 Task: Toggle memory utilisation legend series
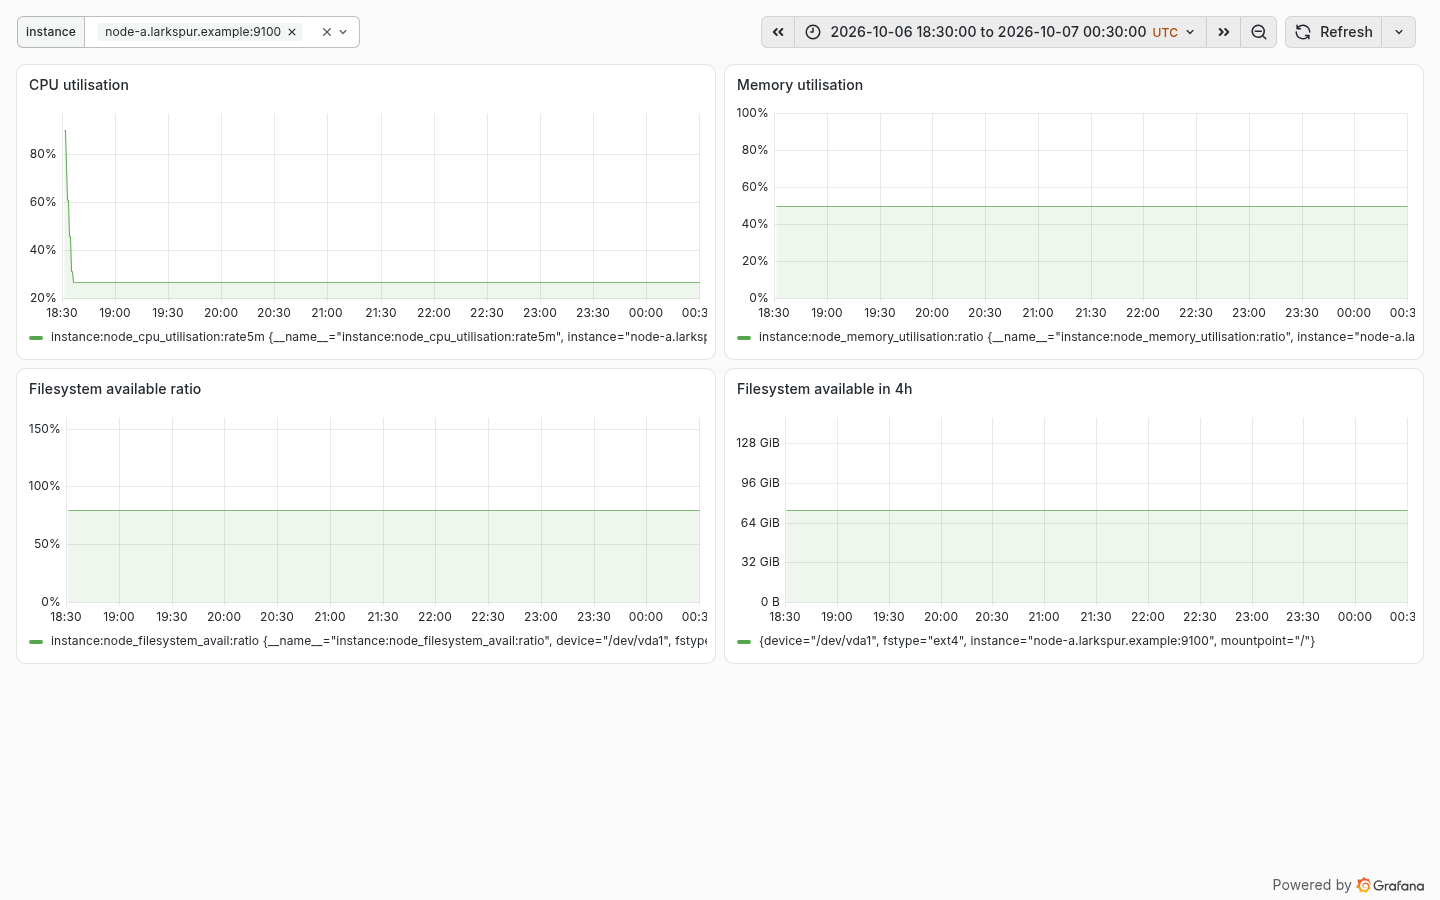pos(1086,337)
